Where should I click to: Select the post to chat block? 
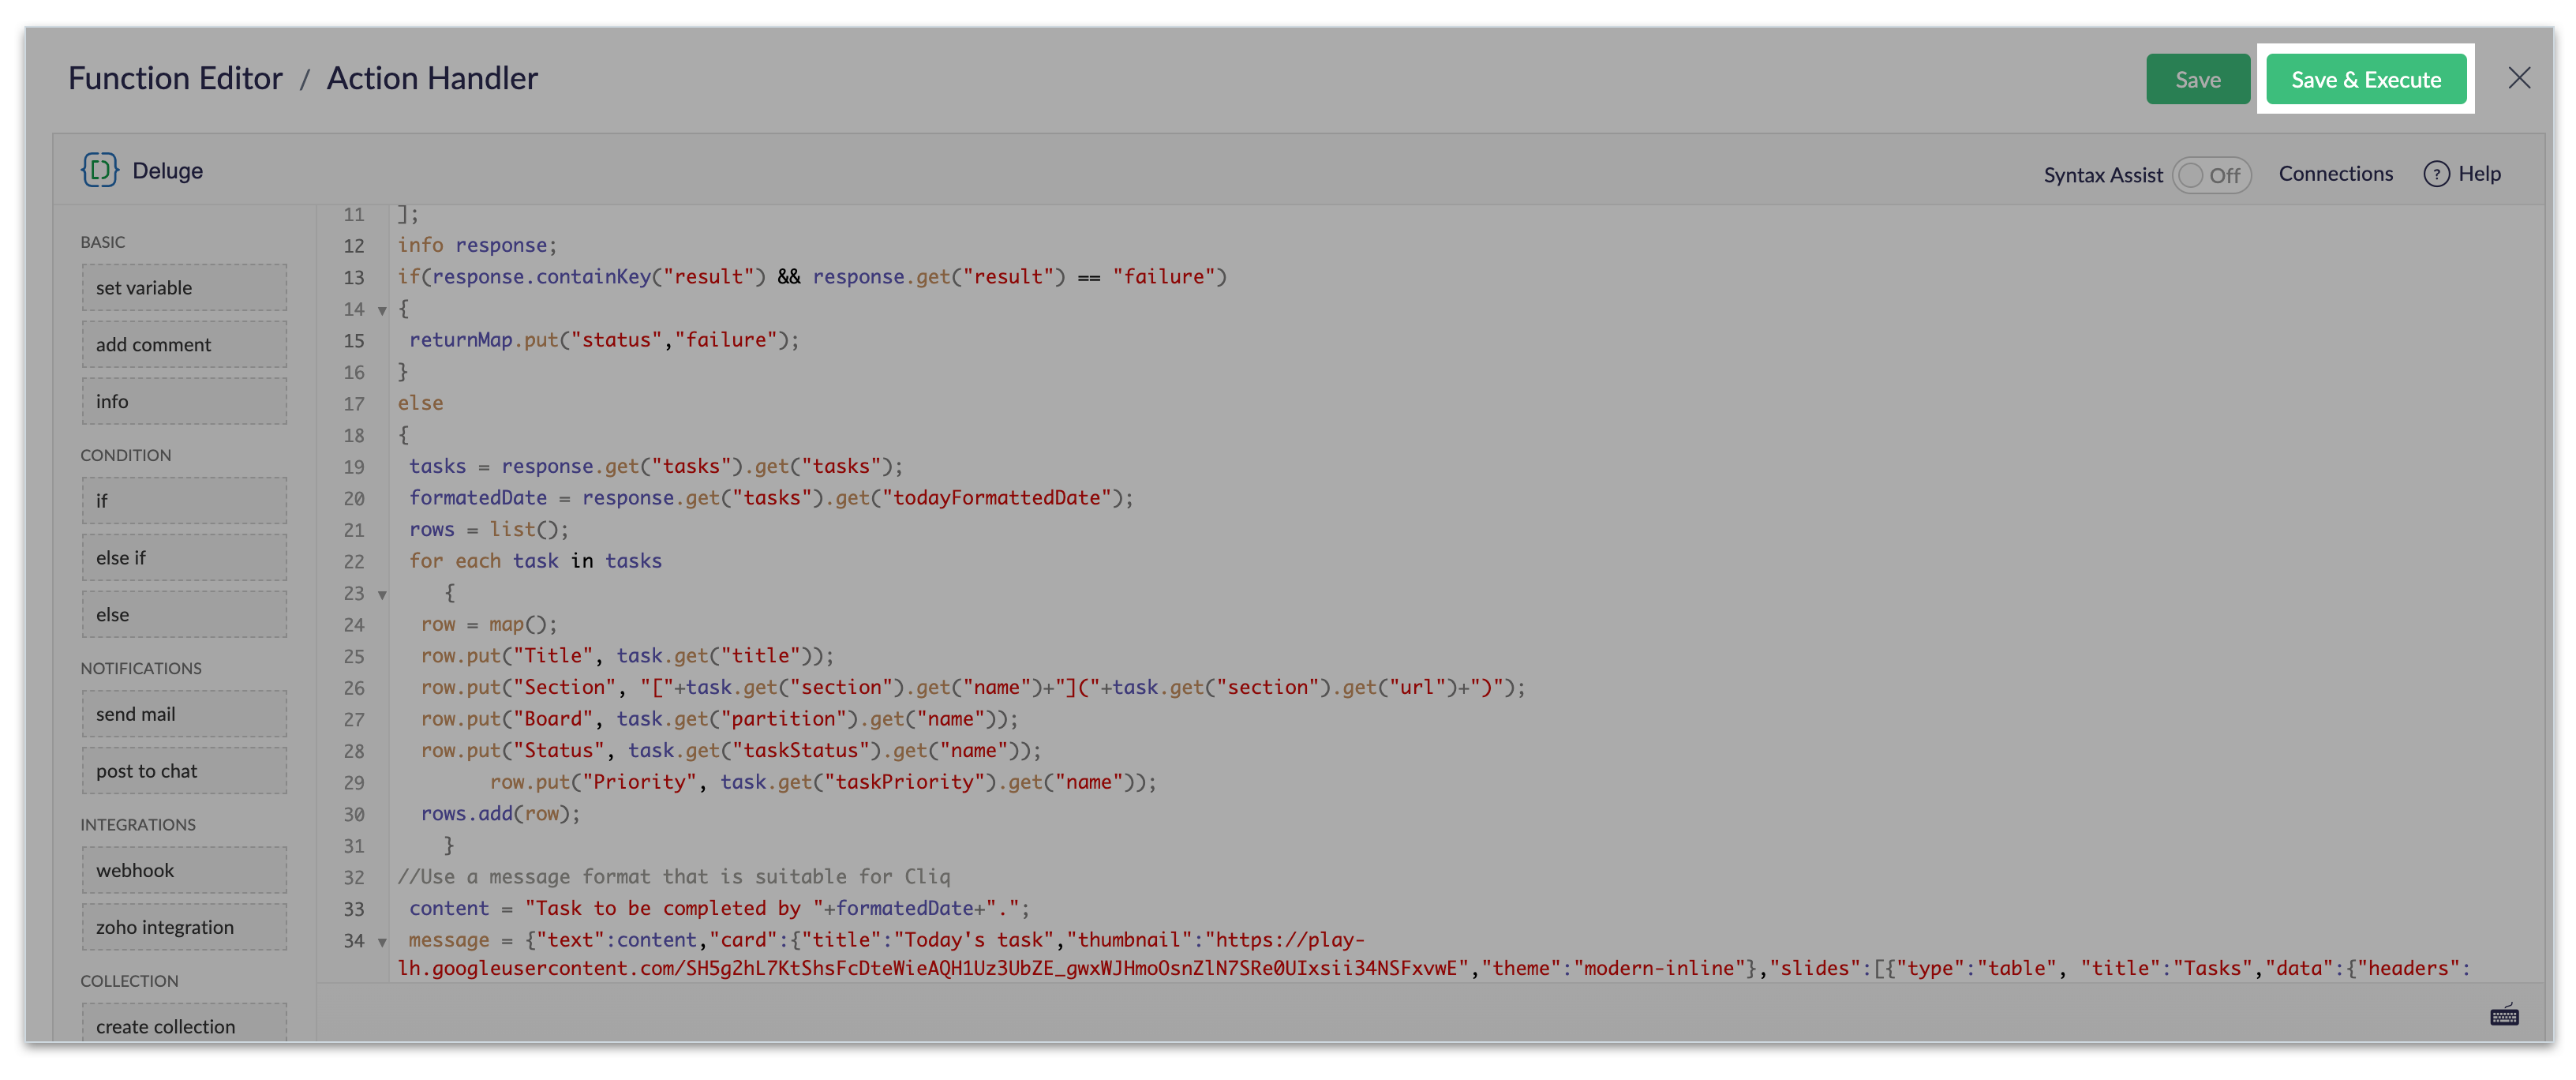click(184, 771)
